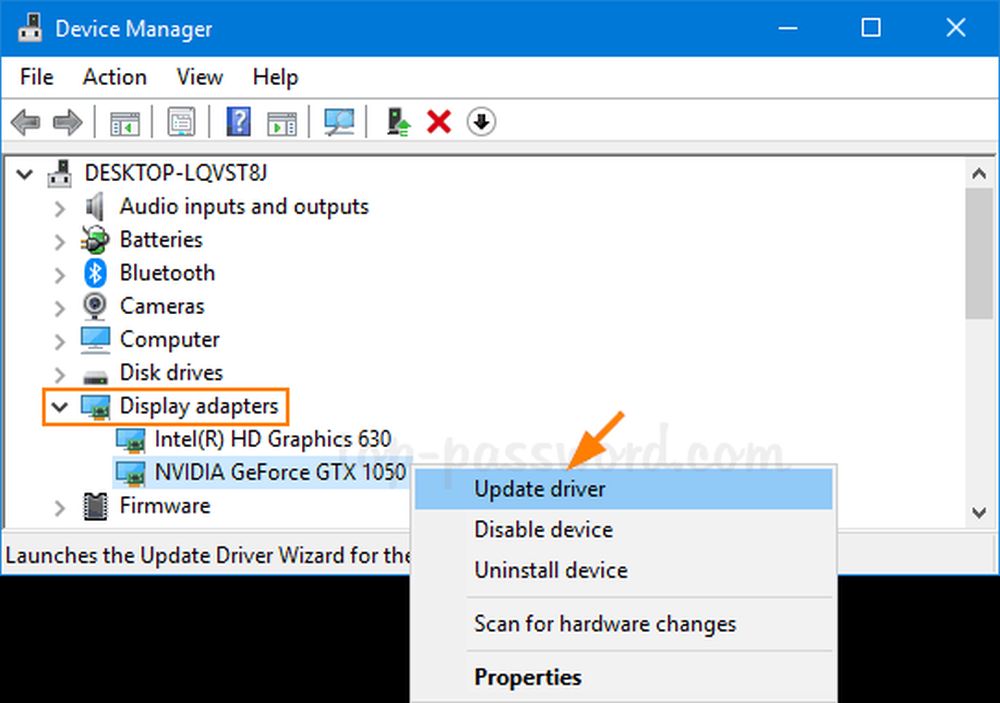Go forward with the toolbar Forward arrow
This screenshot has width=1000, height=703.
point(68,121)
